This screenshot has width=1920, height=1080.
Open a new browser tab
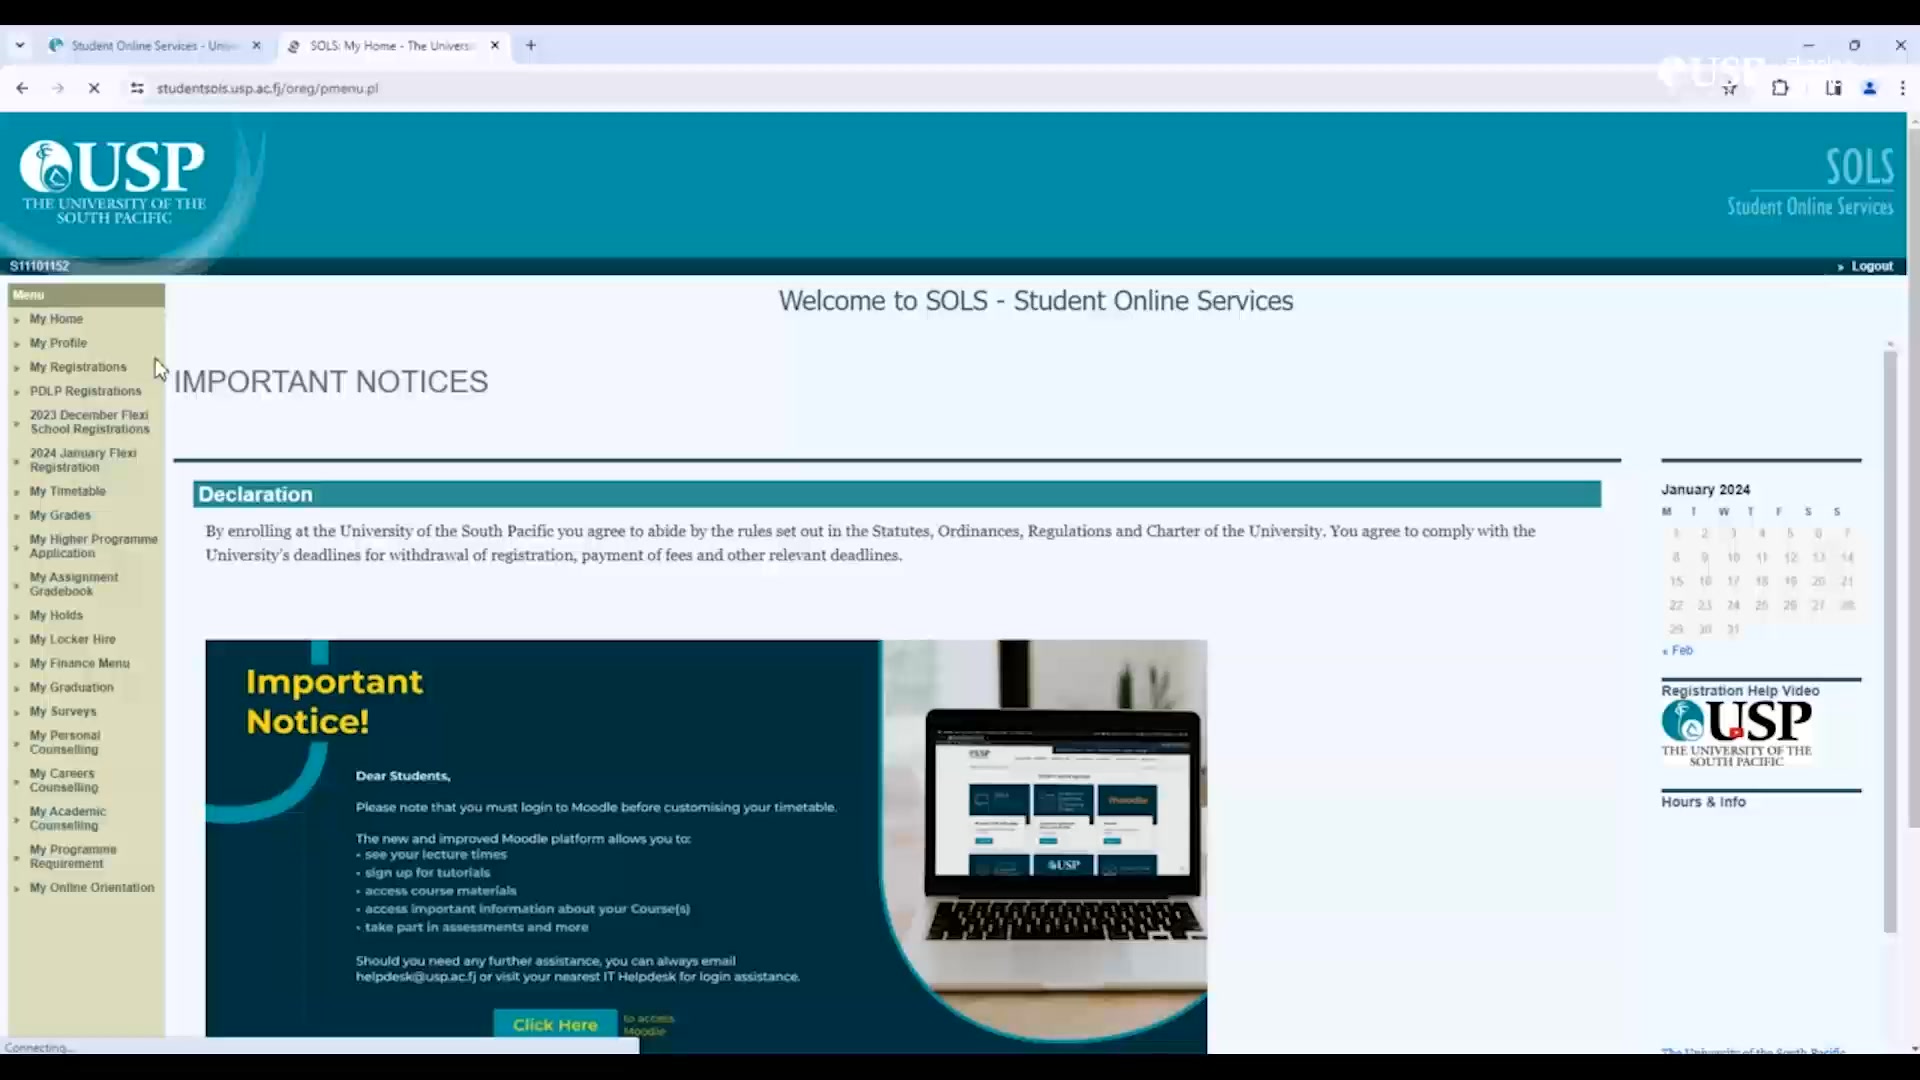click(x=531, y=45)
